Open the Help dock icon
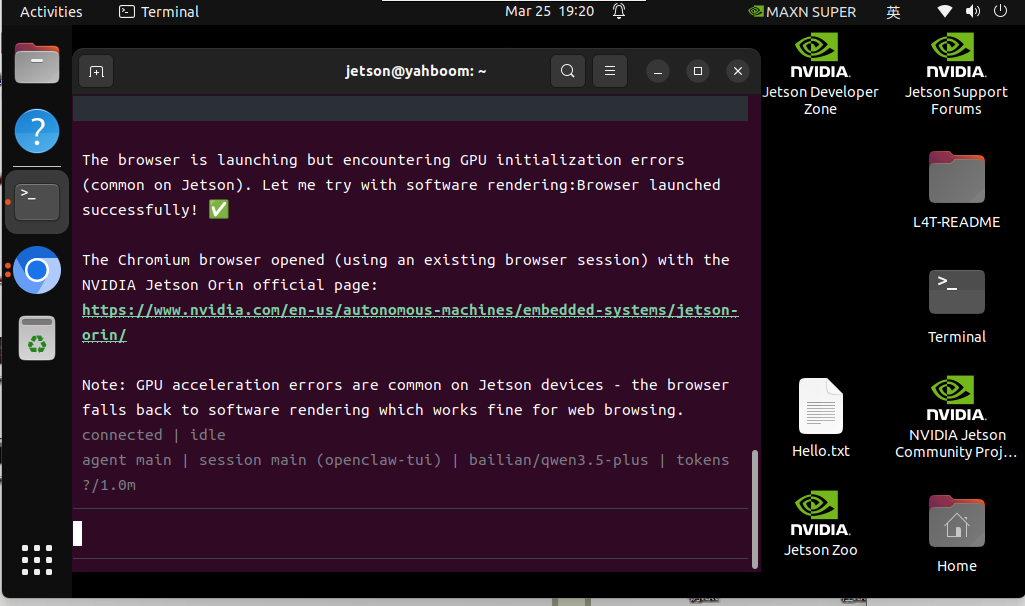 click(x=37, y=131)
